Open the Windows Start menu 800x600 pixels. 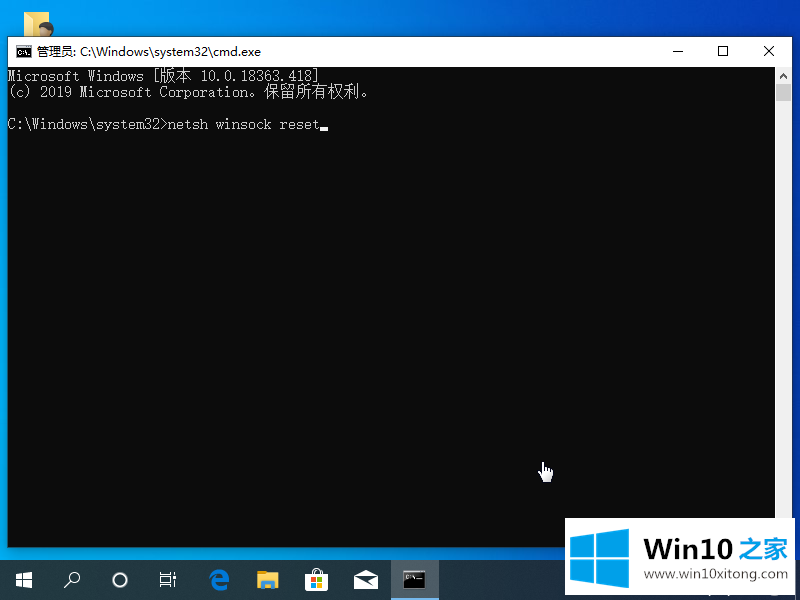(x=23, y=579)
